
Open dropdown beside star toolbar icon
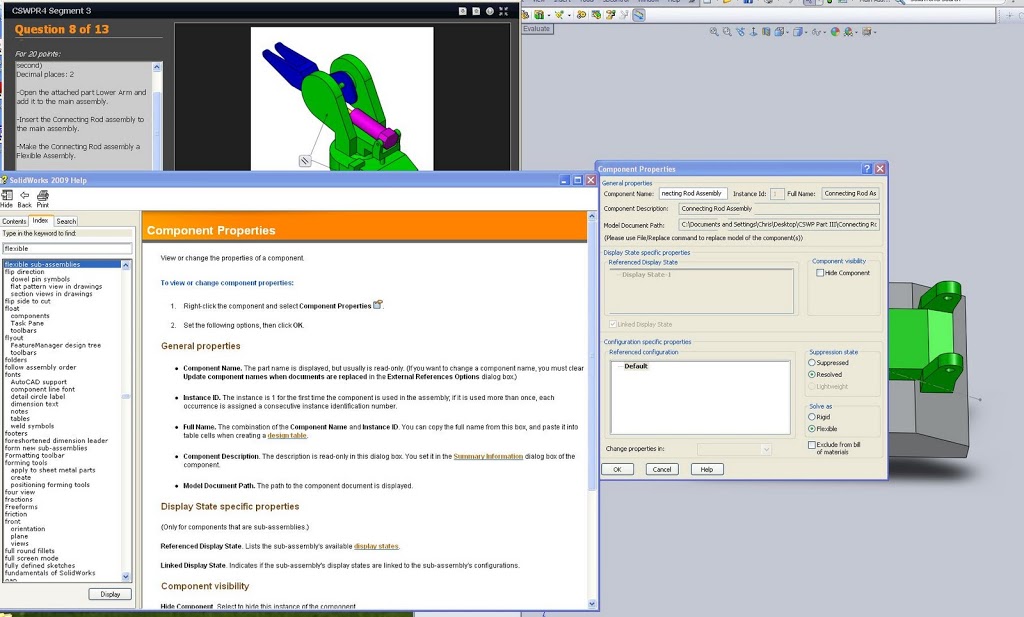569,16
